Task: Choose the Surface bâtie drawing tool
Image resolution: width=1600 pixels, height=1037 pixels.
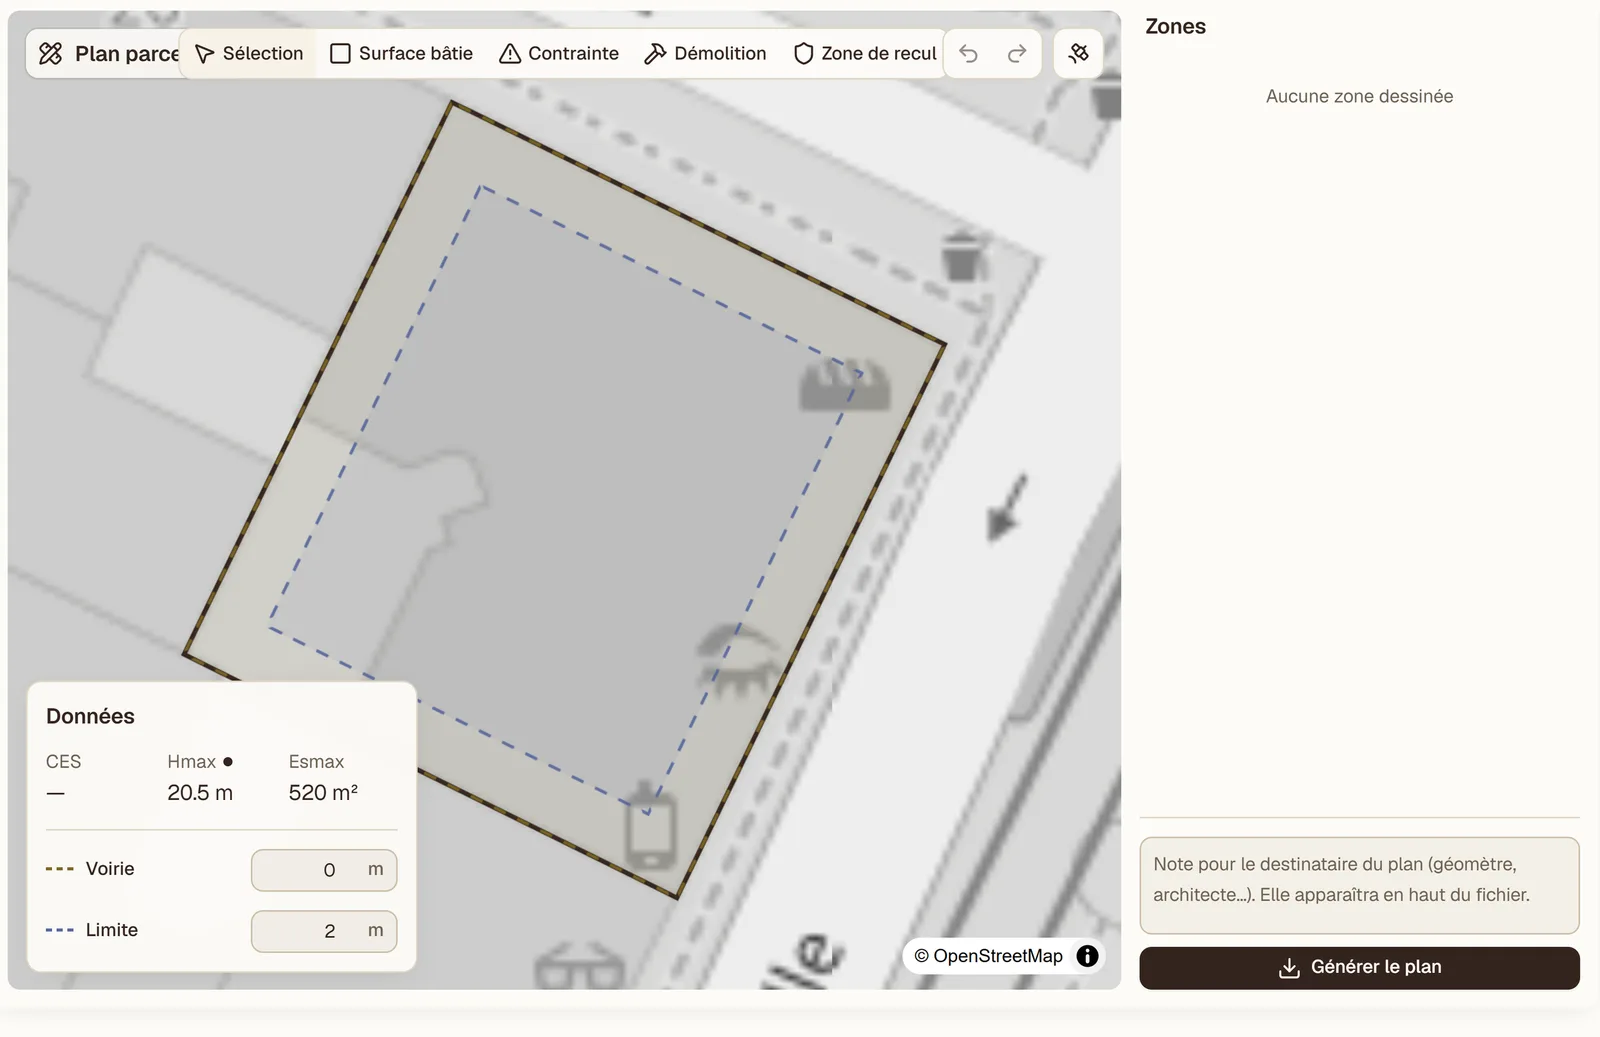Action: (x=402, y=54)
